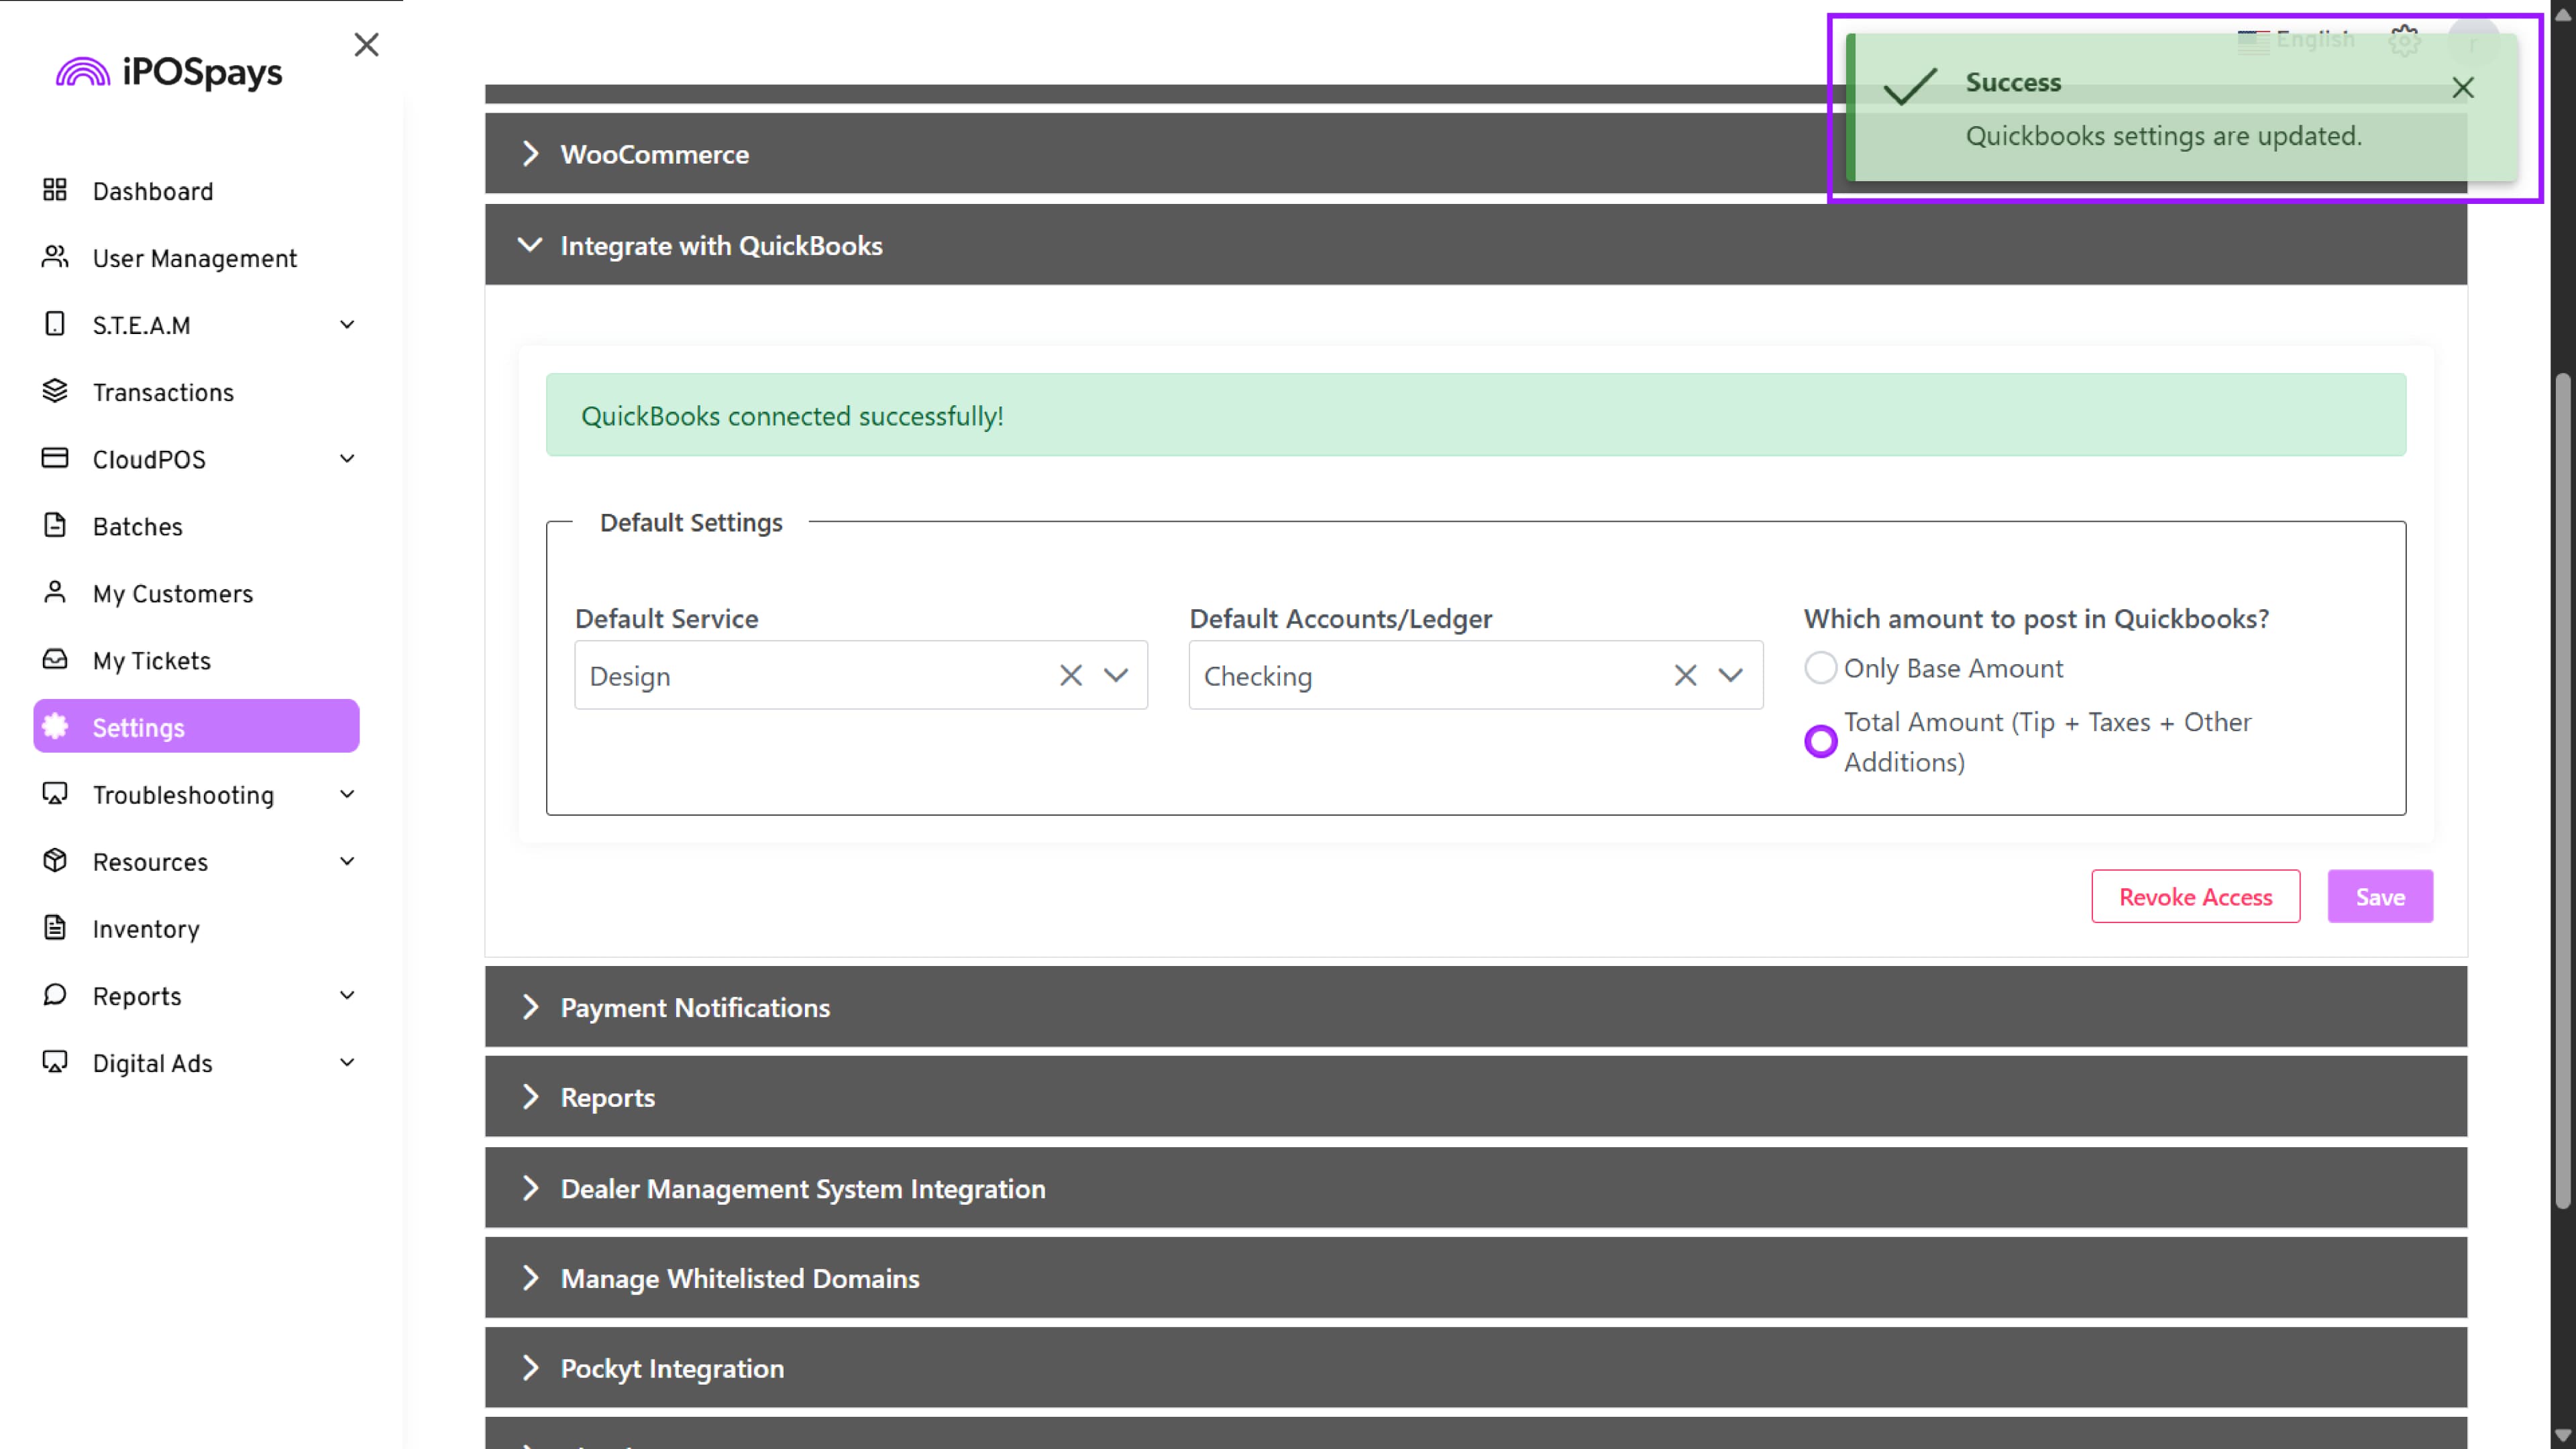
Task: Open the Default Service dropdown
Action: [x=1116, y=676]
